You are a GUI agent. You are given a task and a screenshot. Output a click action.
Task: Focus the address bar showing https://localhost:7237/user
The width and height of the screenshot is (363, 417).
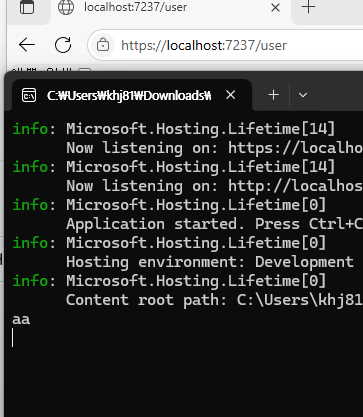225,45
